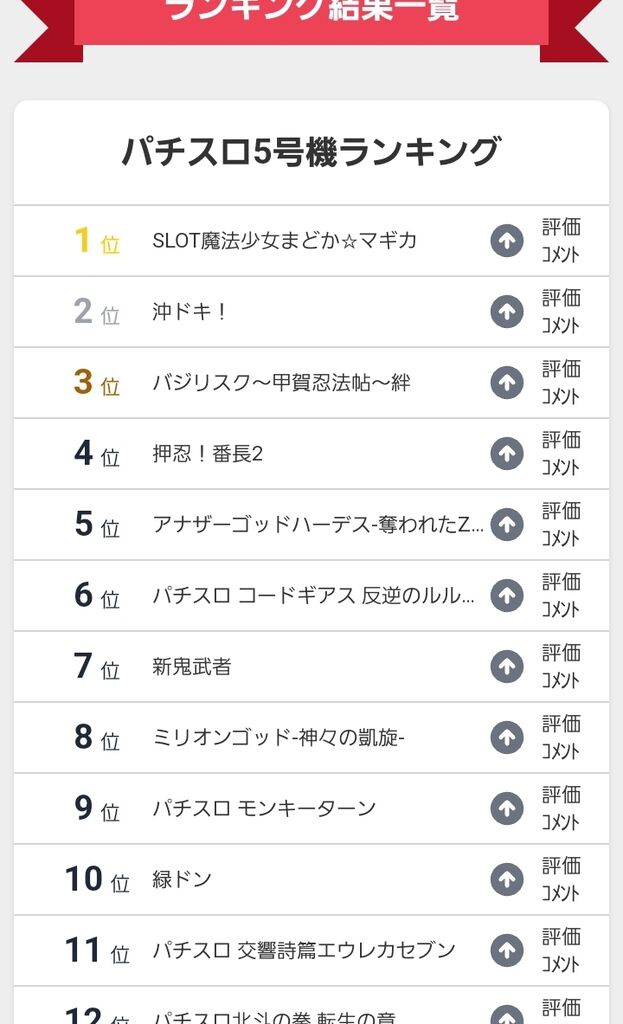Show 評価コメント for 緑ドン
The image size is (623, 1024).
click(x=561, y=880)
